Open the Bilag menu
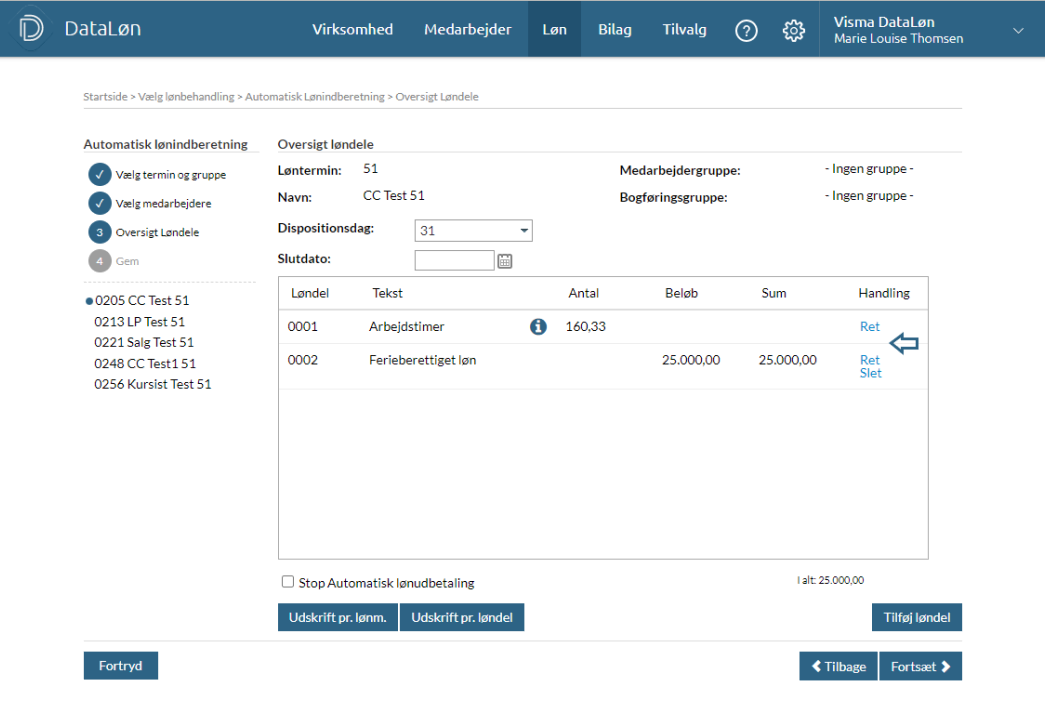Image resolution: width=1045 pixels, height=711 pixels. click(x=614, y=29)
